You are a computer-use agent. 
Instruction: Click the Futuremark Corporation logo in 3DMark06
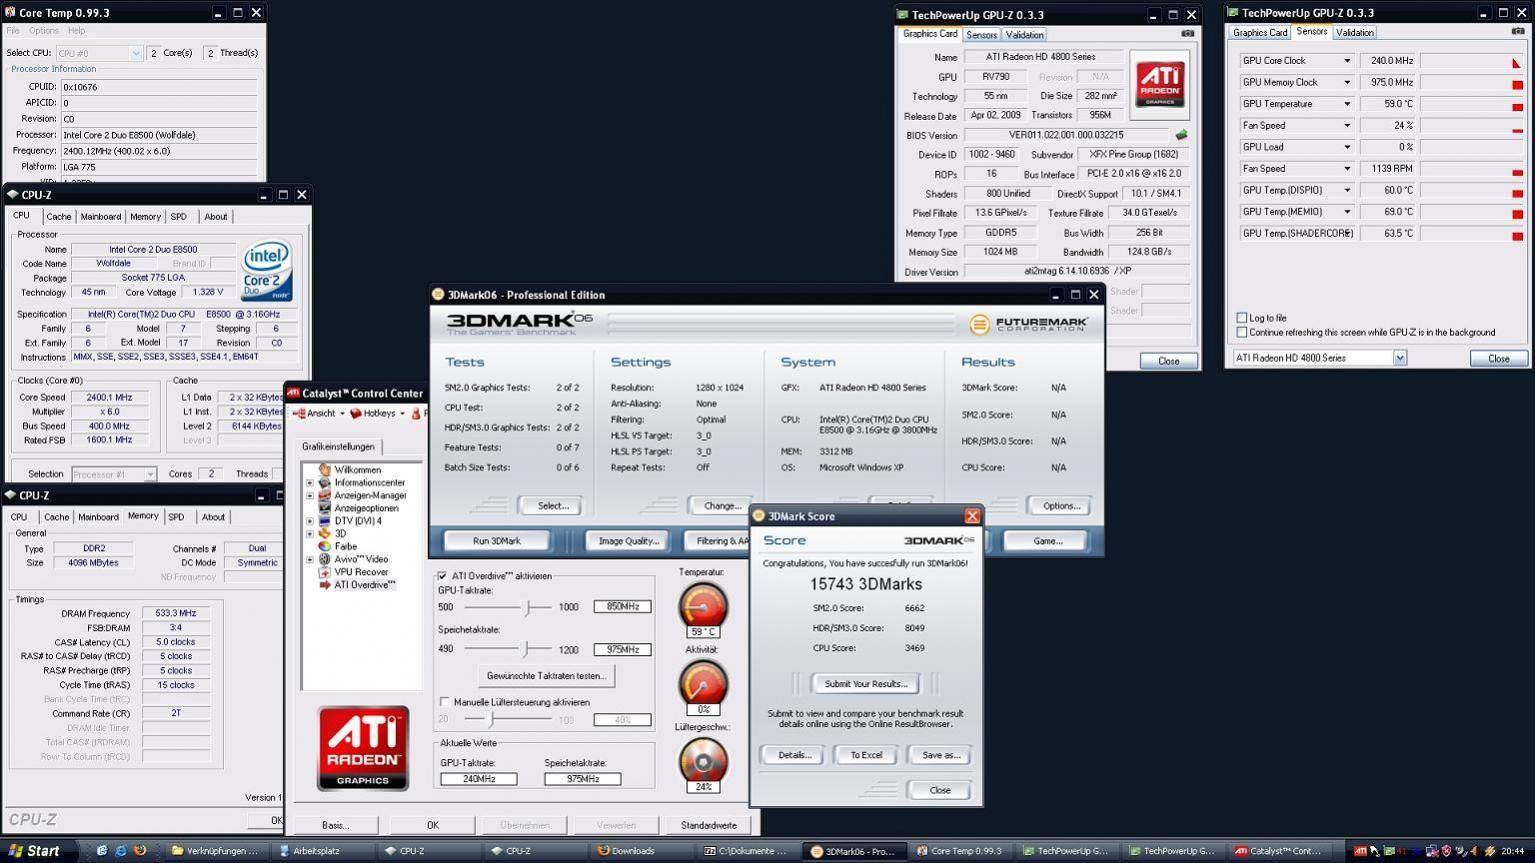(x=1030, y=324)
